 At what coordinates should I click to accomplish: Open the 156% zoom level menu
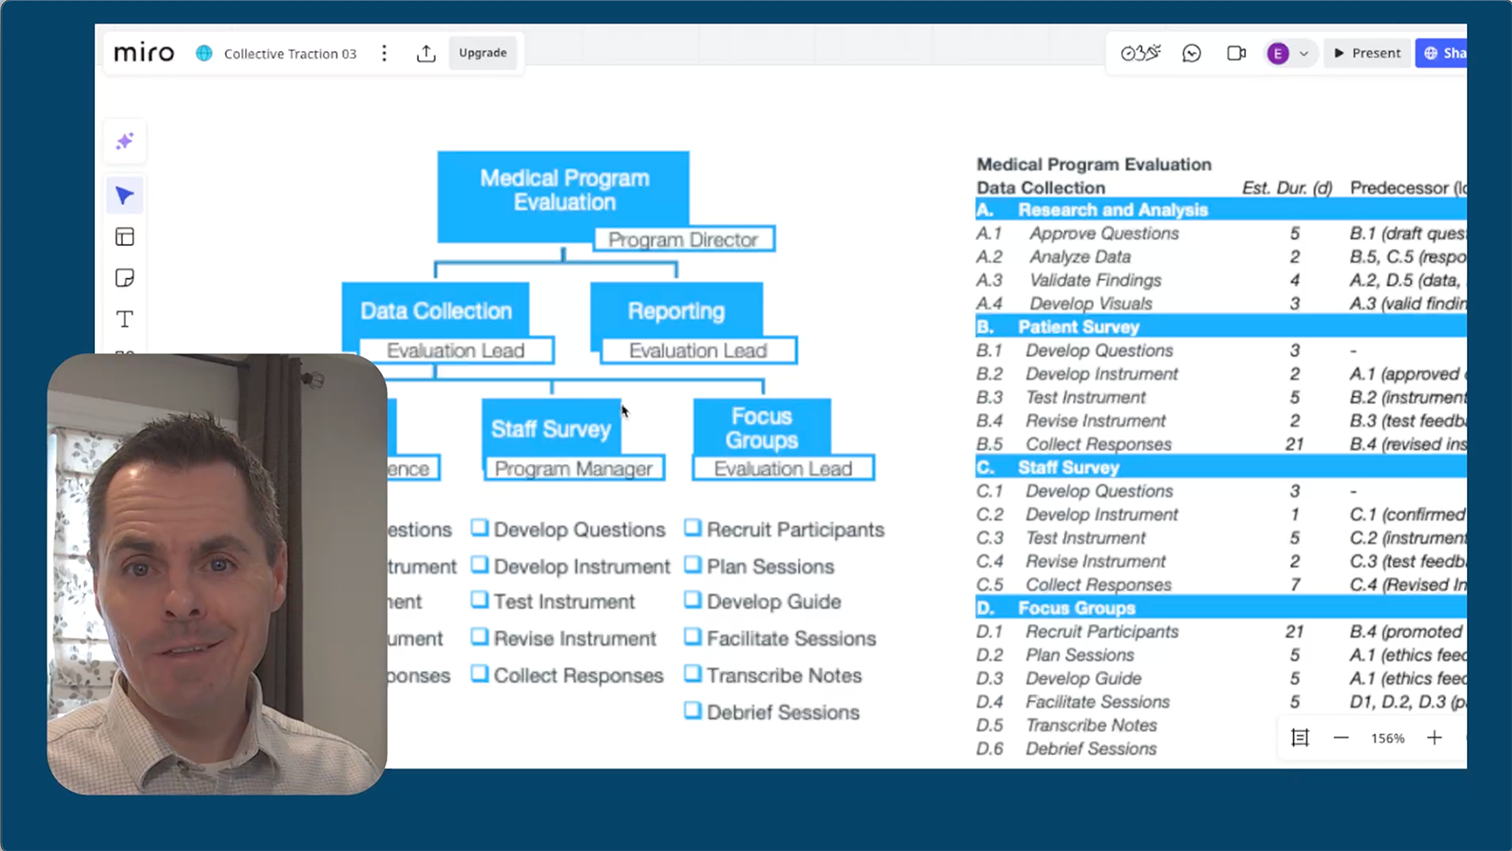pos(1387,738)
